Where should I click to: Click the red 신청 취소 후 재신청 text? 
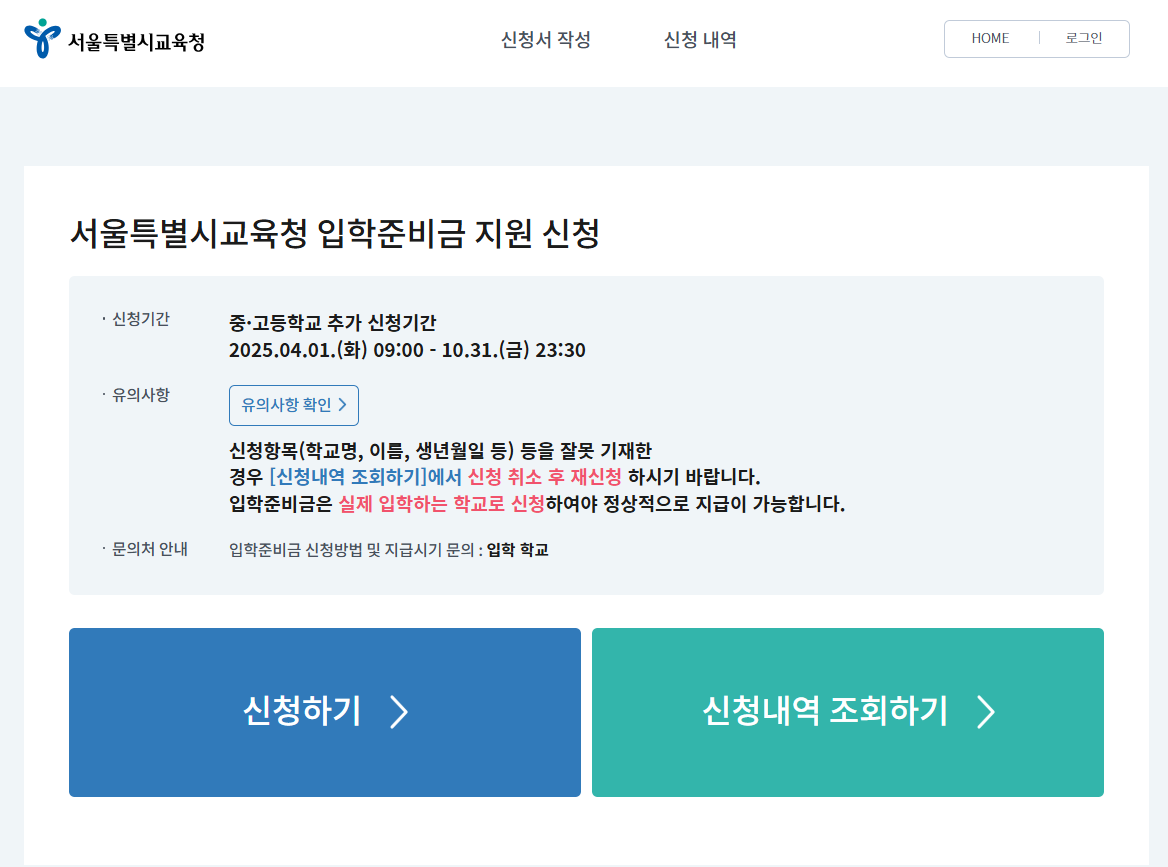point(545,477)
